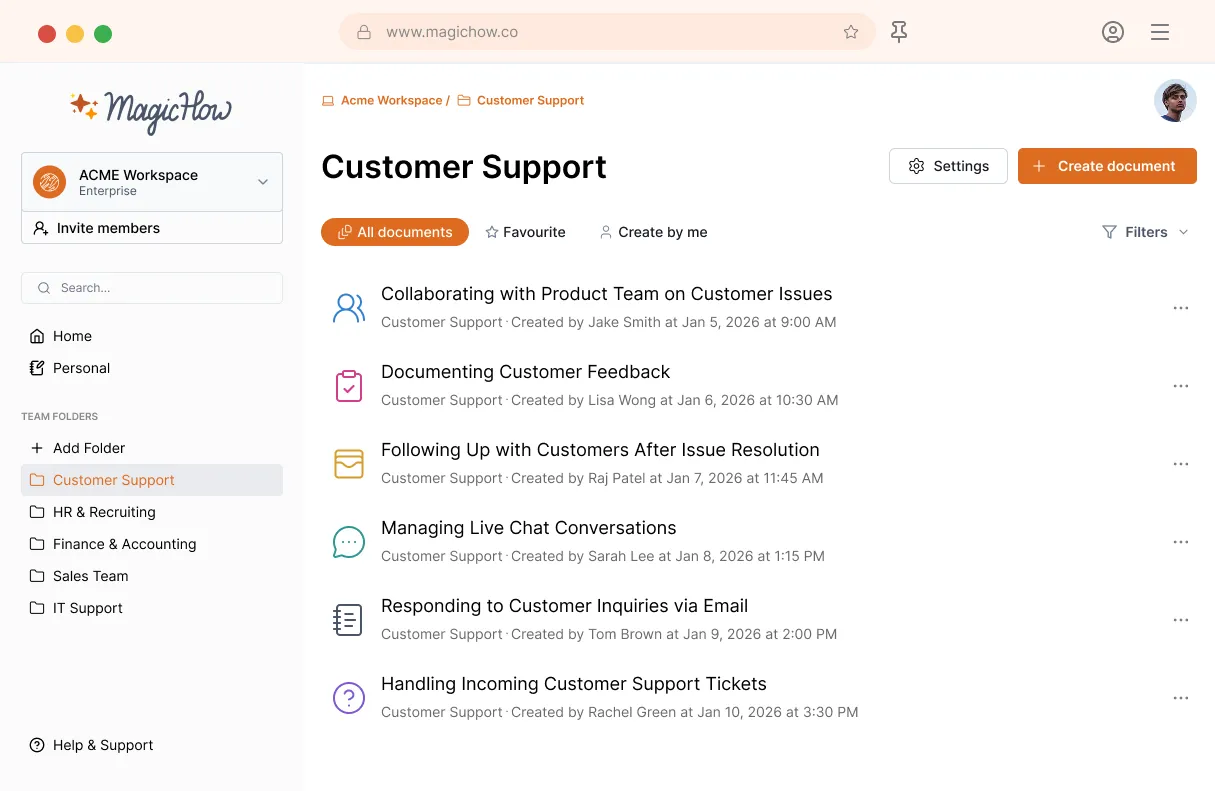This screenshot has height=791, width=1215.
Task: Click the notebook icon for Responding to Inquiries
Action: tap(348, 620)
